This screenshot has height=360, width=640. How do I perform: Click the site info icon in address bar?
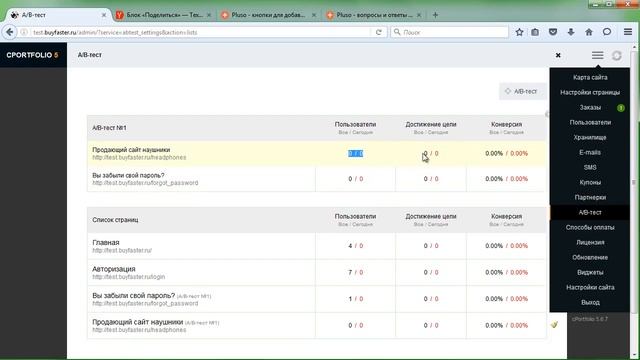click(x=24, y=32)
